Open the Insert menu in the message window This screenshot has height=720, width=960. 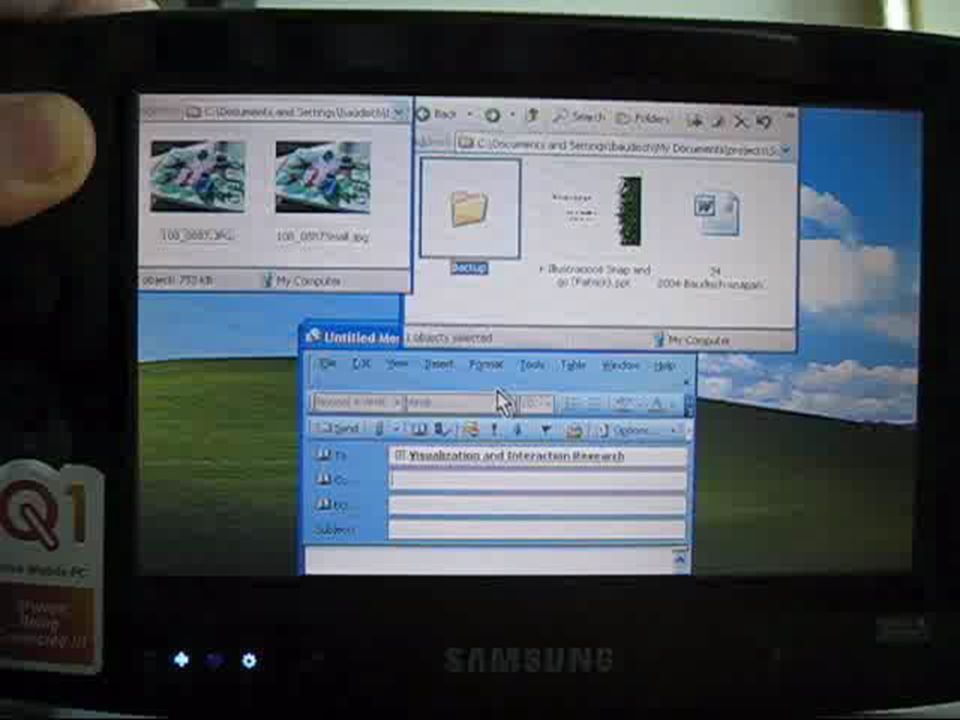(438, 364)
